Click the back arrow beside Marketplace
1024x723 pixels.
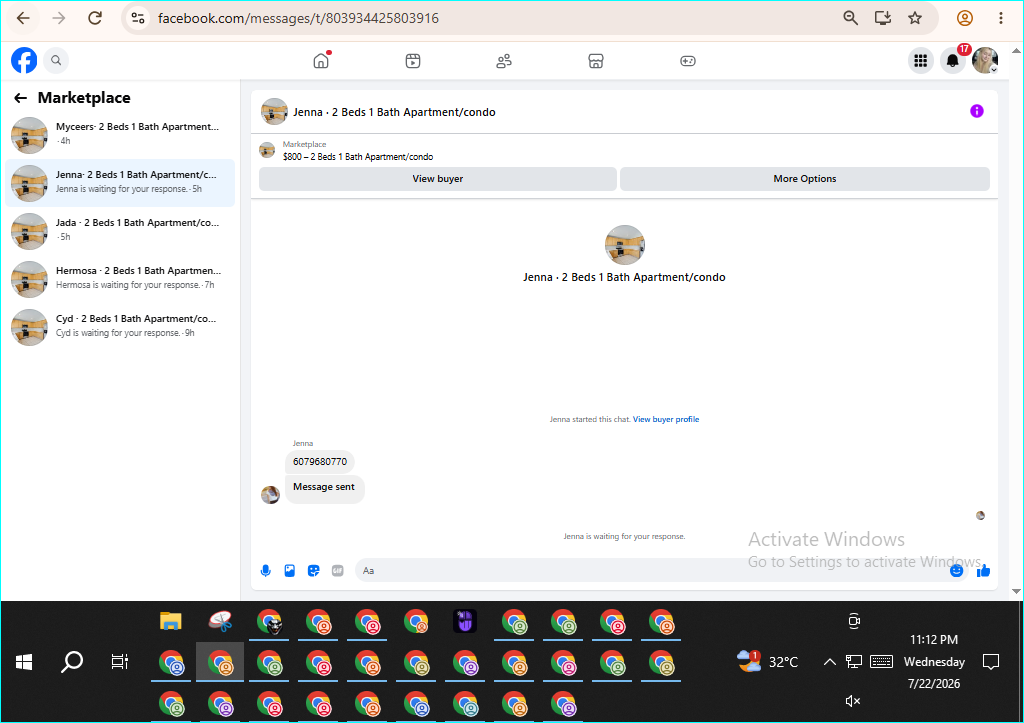tap(20, 98)
